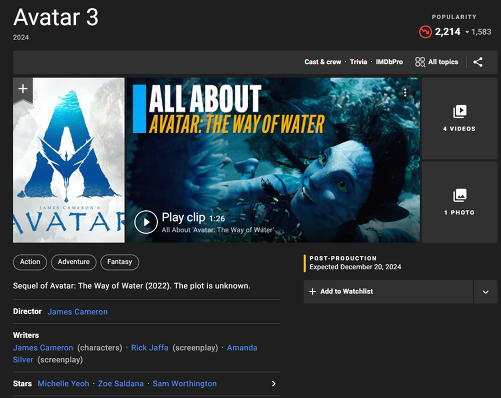This screenshot has height=398, width=501.
Task: Play the All About Avatar clip
Action: coord(146,222)
